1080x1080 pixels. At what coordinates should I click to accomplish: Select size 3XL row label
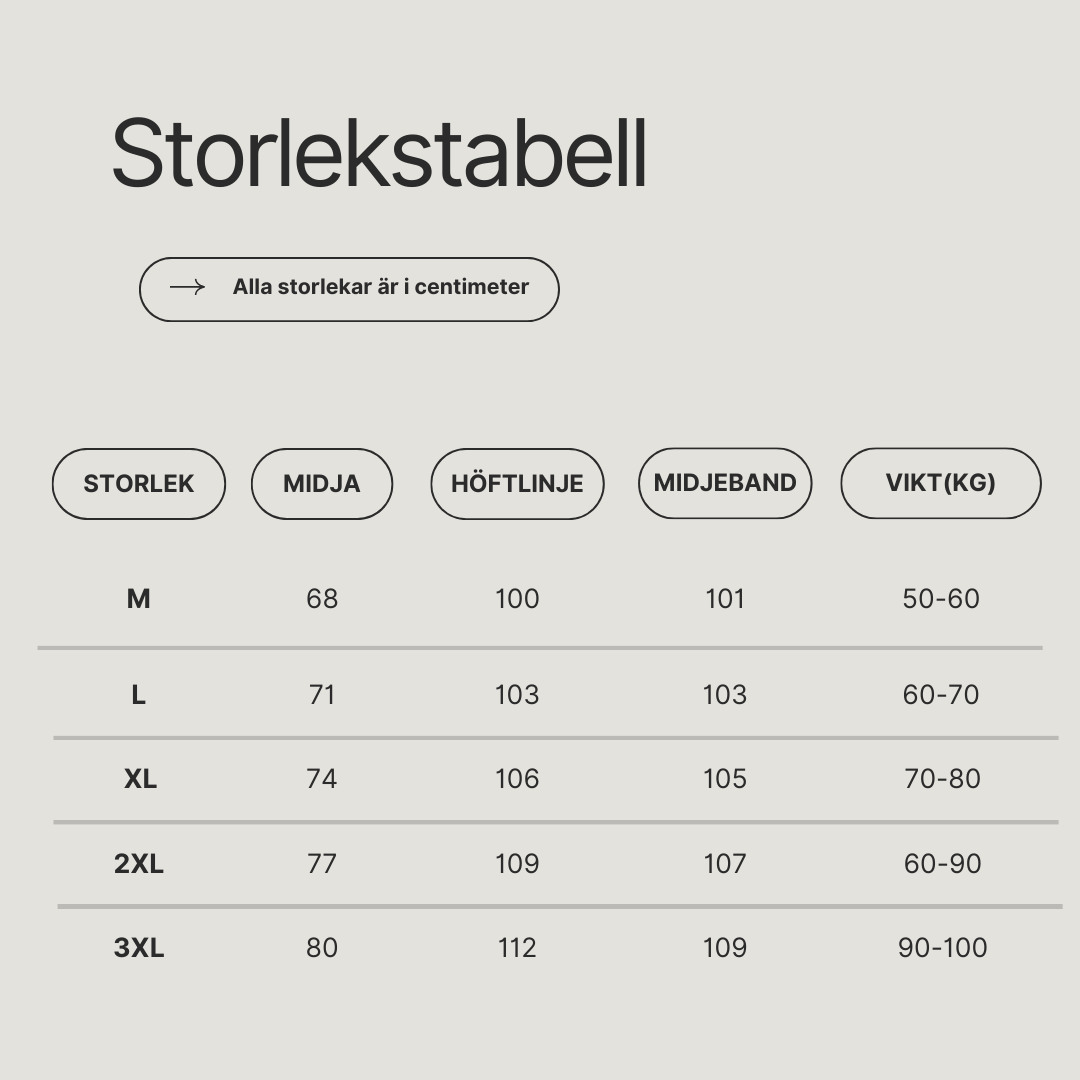[138, 947]
